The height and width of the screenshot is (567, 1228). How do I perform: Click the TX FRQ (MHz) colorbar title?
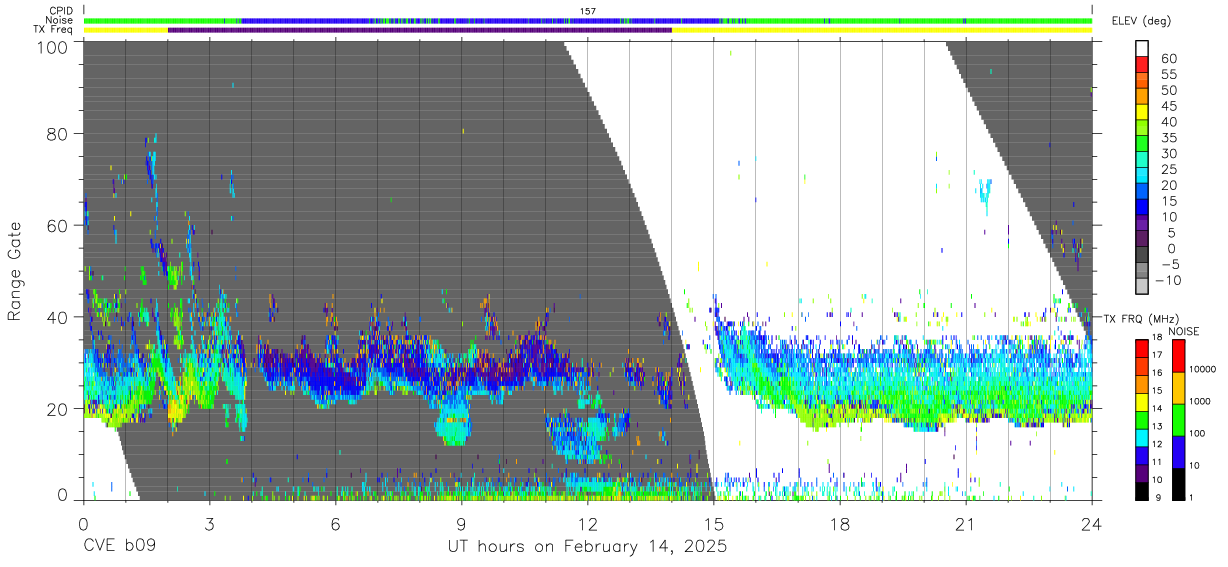(x=1141, y=319)
